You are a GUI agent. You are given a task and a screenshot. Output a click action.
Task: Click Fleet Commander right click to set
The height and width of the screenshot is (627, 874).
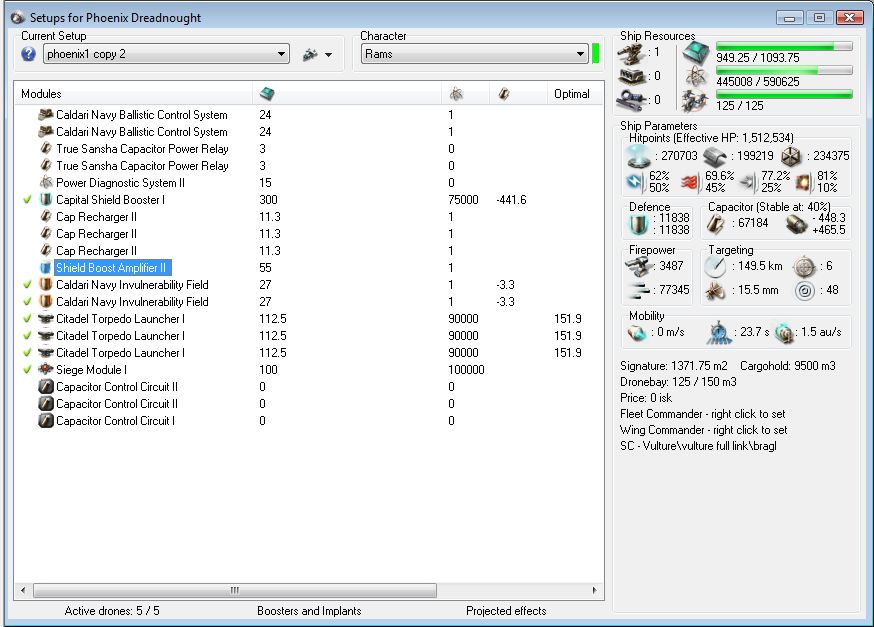pyautogui.click(x=702, y=414)
